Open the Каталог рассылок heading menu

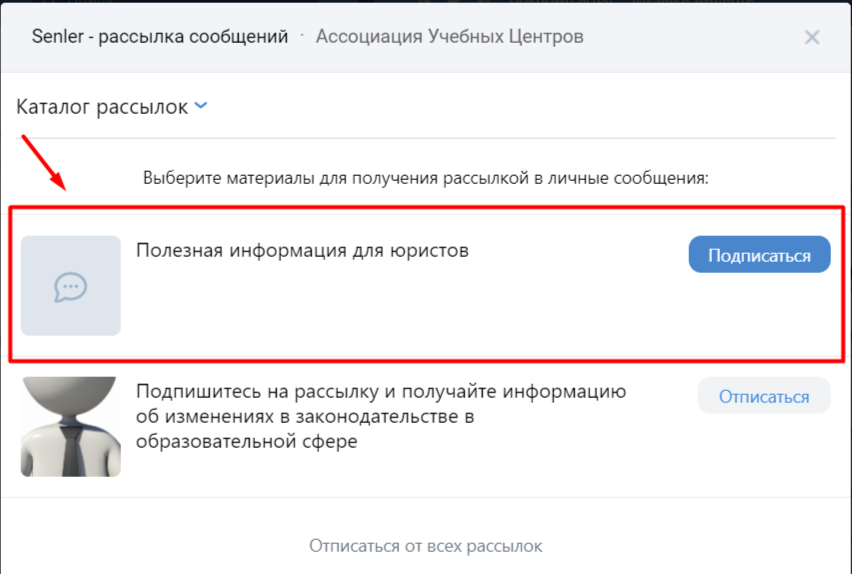pyautogui.click(x=102, y=107)
